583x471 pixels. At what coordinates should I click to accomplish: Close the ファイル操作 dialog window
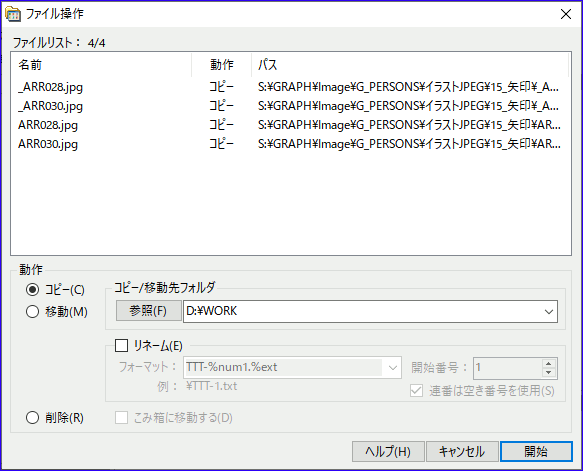566,14
